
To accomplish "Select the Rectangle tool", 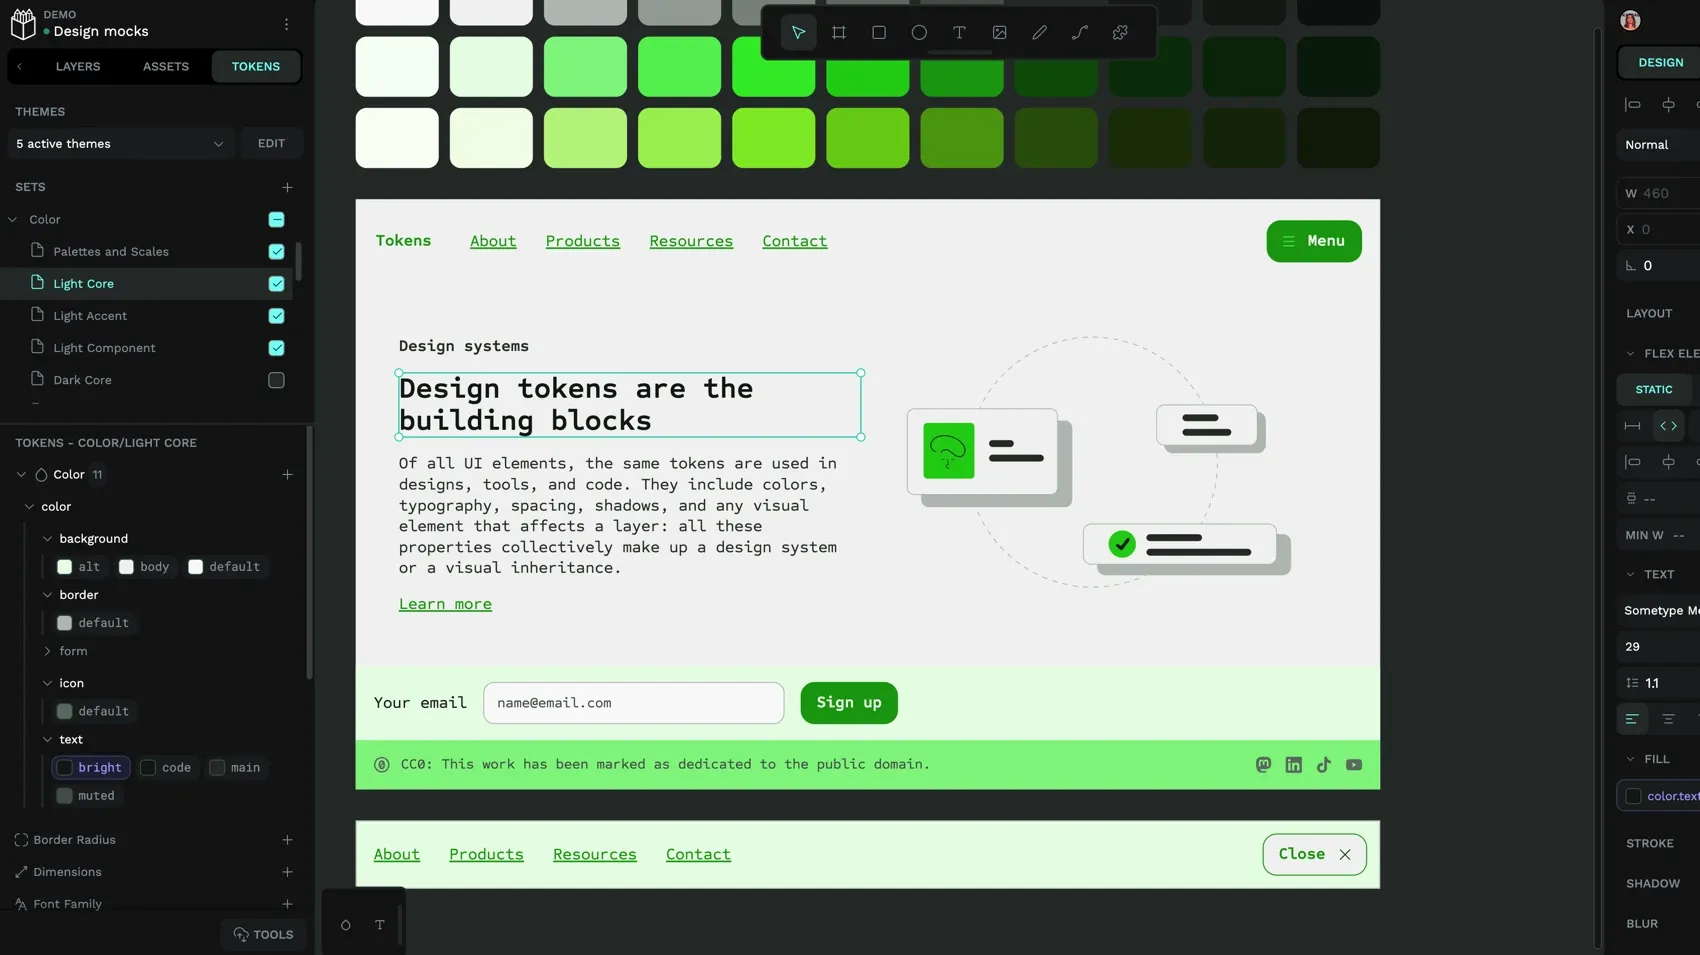I will pos(879,32).
